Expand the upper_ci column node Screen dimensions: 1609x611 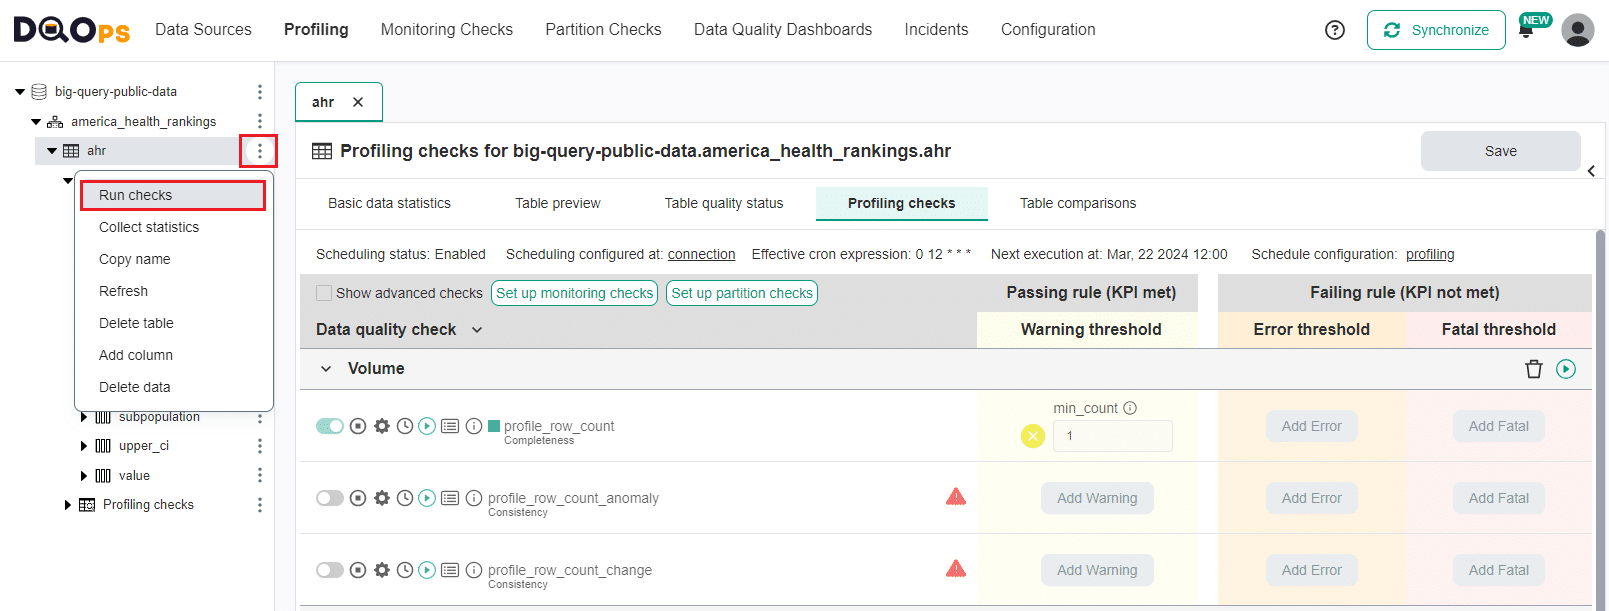point(84,446)
